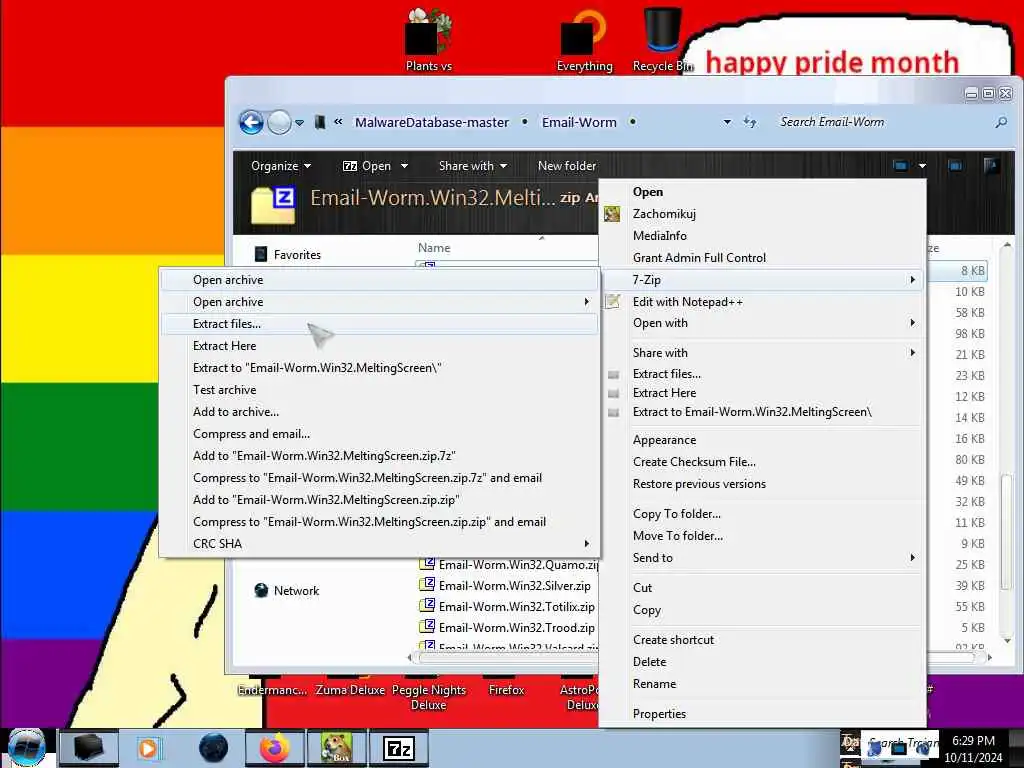This screenshot has height=768, width=1024.
Task: Click the Firefox icon in the taskbar
Action: click(275, 748)
